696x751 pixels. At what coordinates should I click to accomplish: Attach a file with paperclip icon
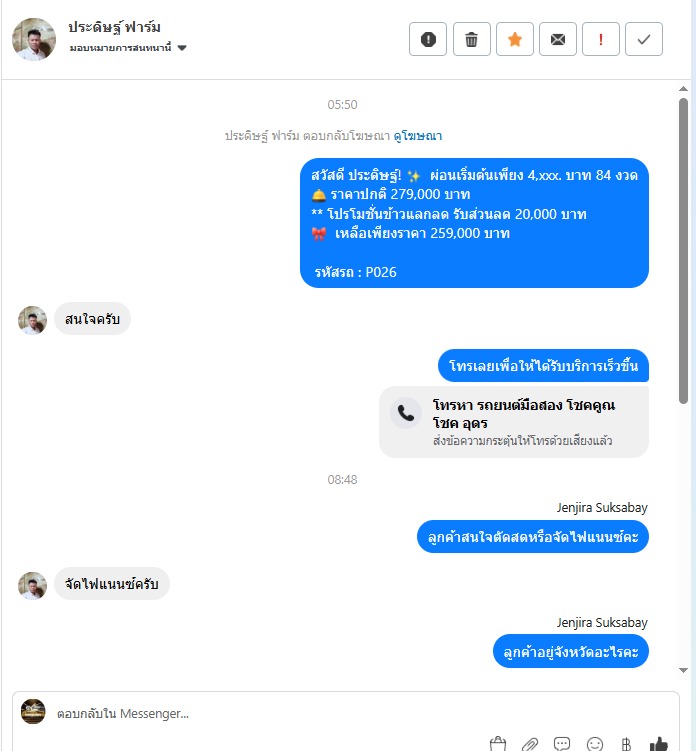point(530,744)
